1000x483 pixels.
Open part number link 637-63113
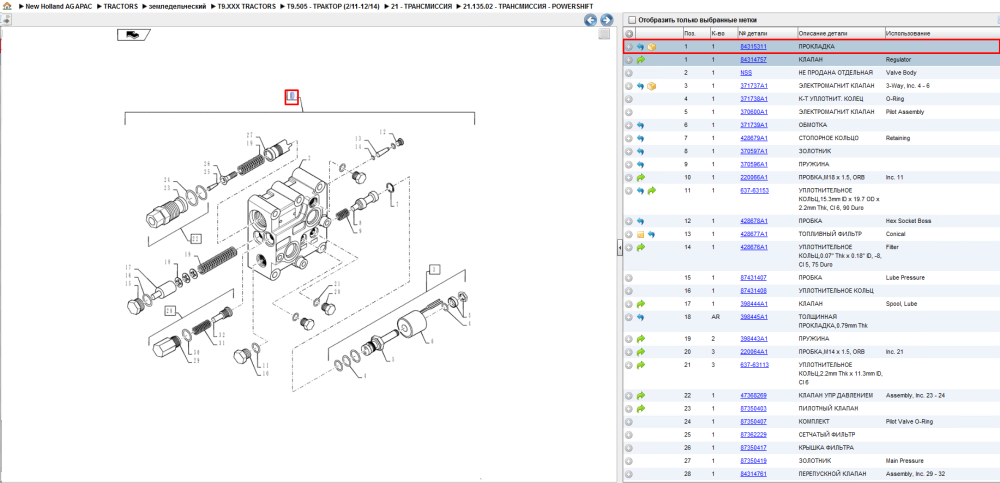(754, 365)
